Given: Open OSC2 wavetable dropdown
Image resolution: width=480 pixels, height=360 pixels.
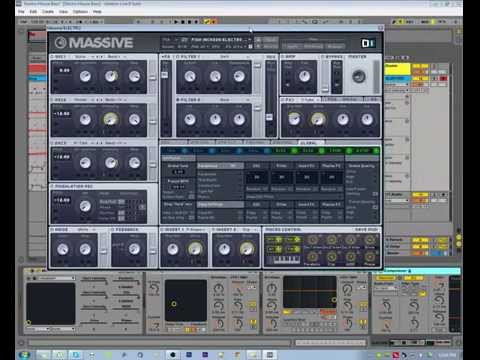Looking at the screenshot, I should (83, 100).
